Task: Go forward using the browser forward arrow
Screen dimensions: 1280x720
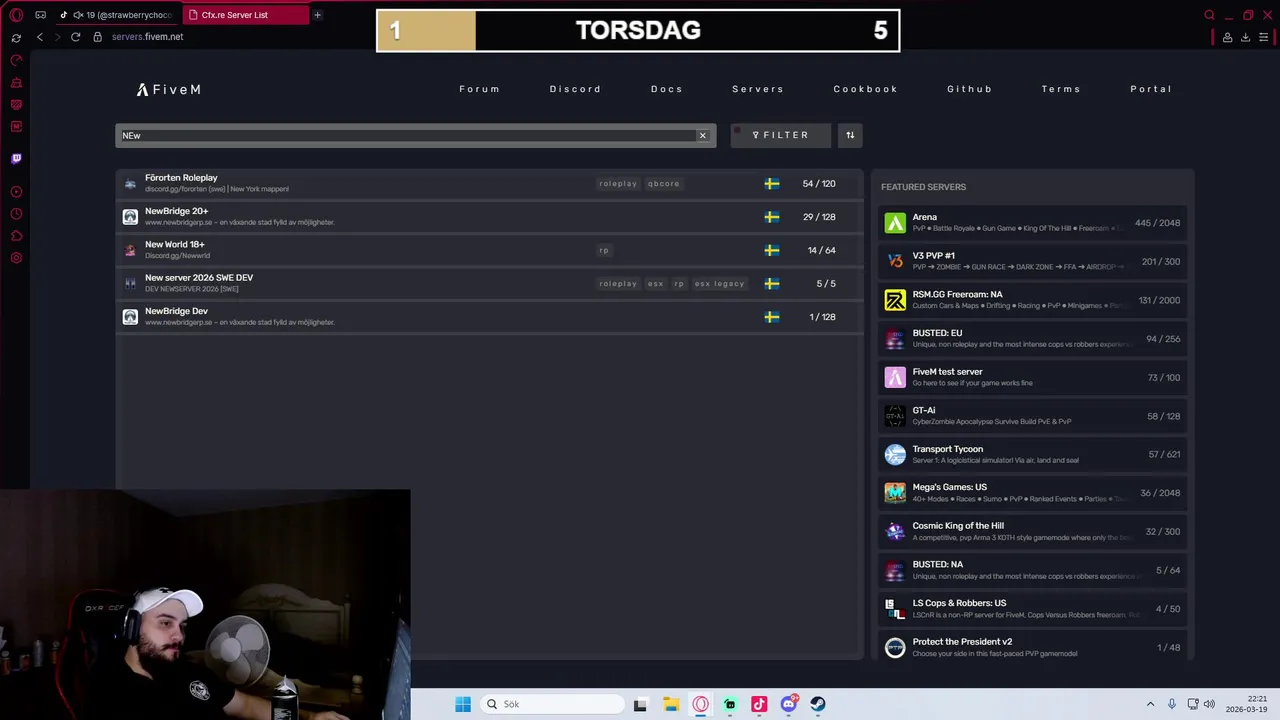Action: click(x=57, y=37)
